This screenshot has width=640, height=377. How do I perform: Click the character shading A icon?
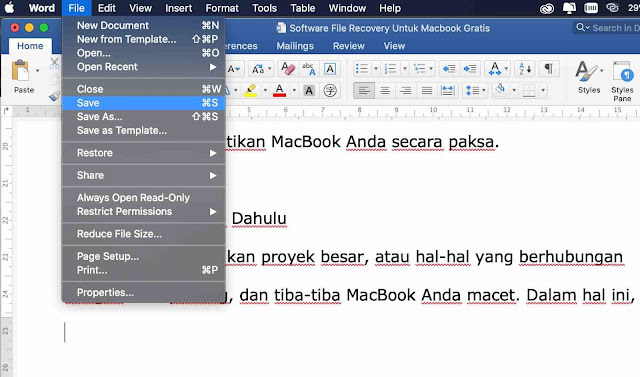tap(309, 90)
